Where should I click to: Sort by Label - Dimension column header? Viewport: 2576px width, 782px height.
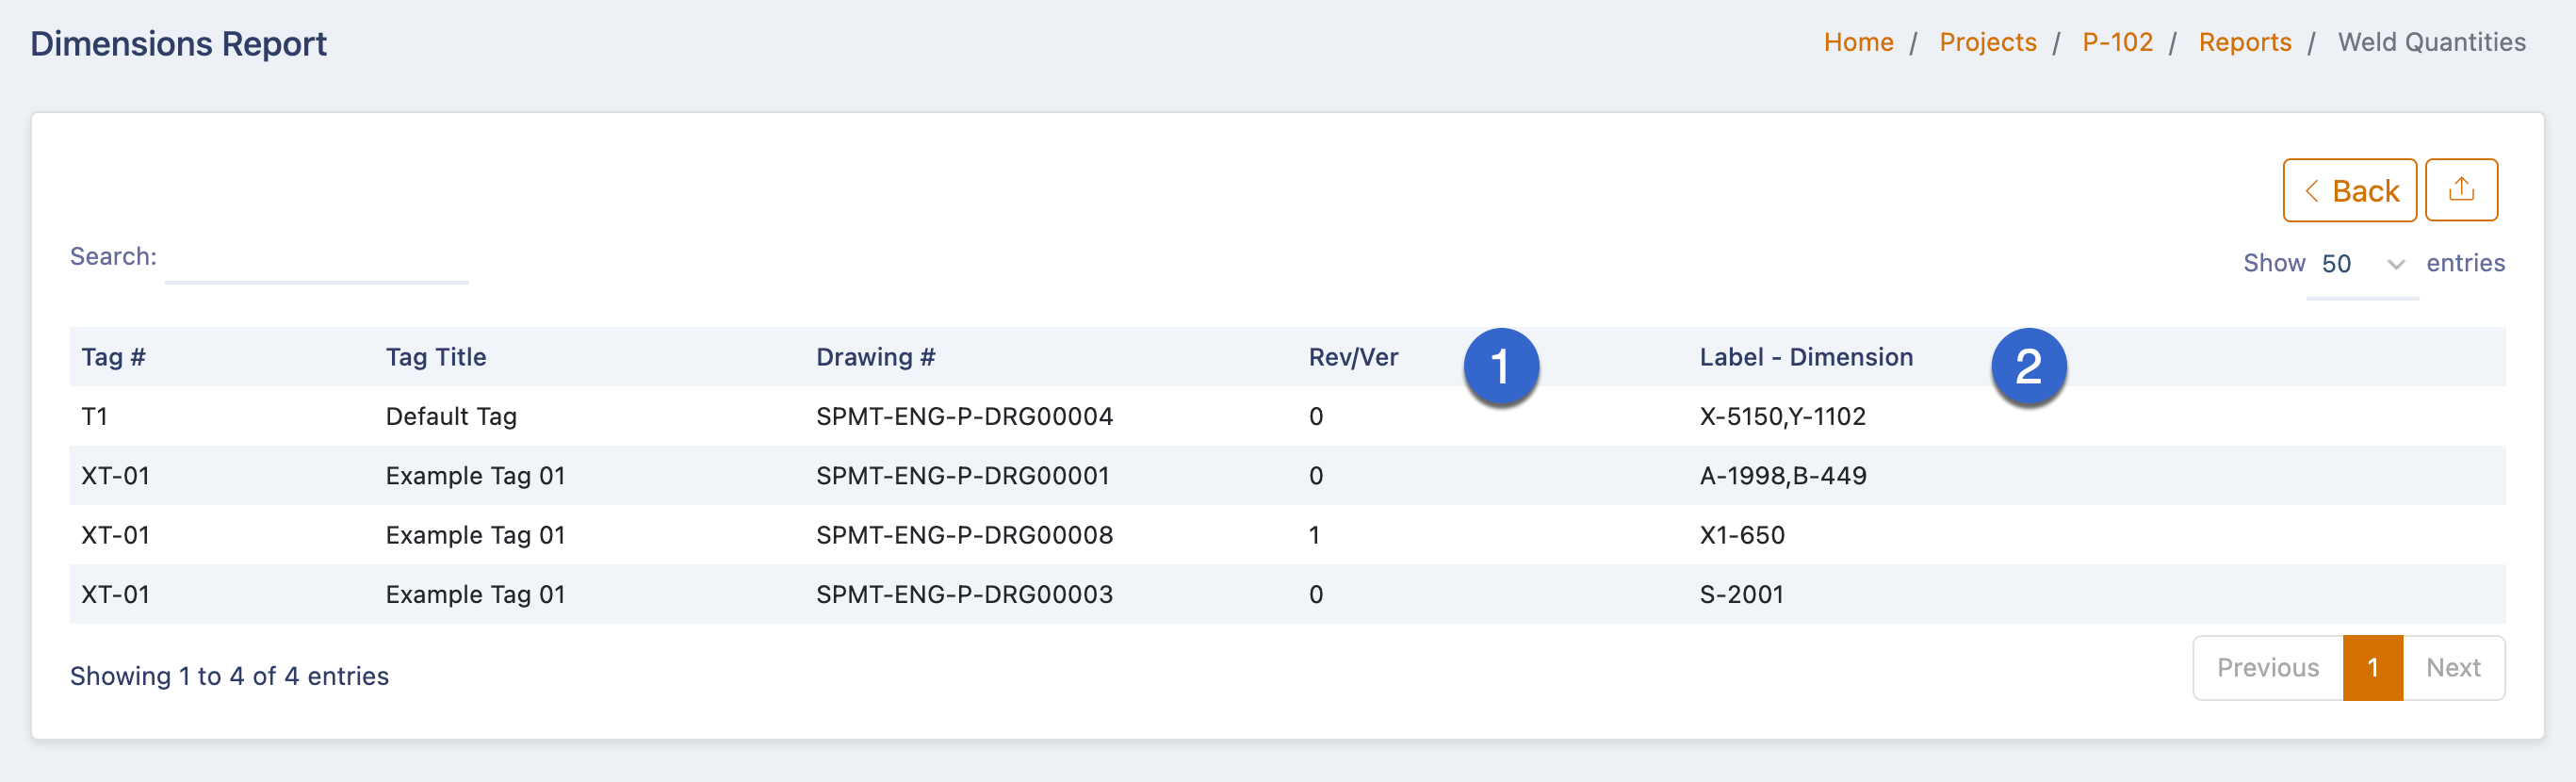click(1806, 357)
